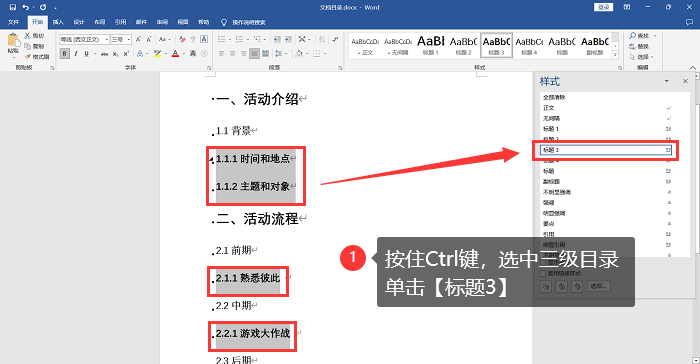Screen dimensions: 700x364
Task: Click the Sign in (登录) button
Action: point(603,7)
